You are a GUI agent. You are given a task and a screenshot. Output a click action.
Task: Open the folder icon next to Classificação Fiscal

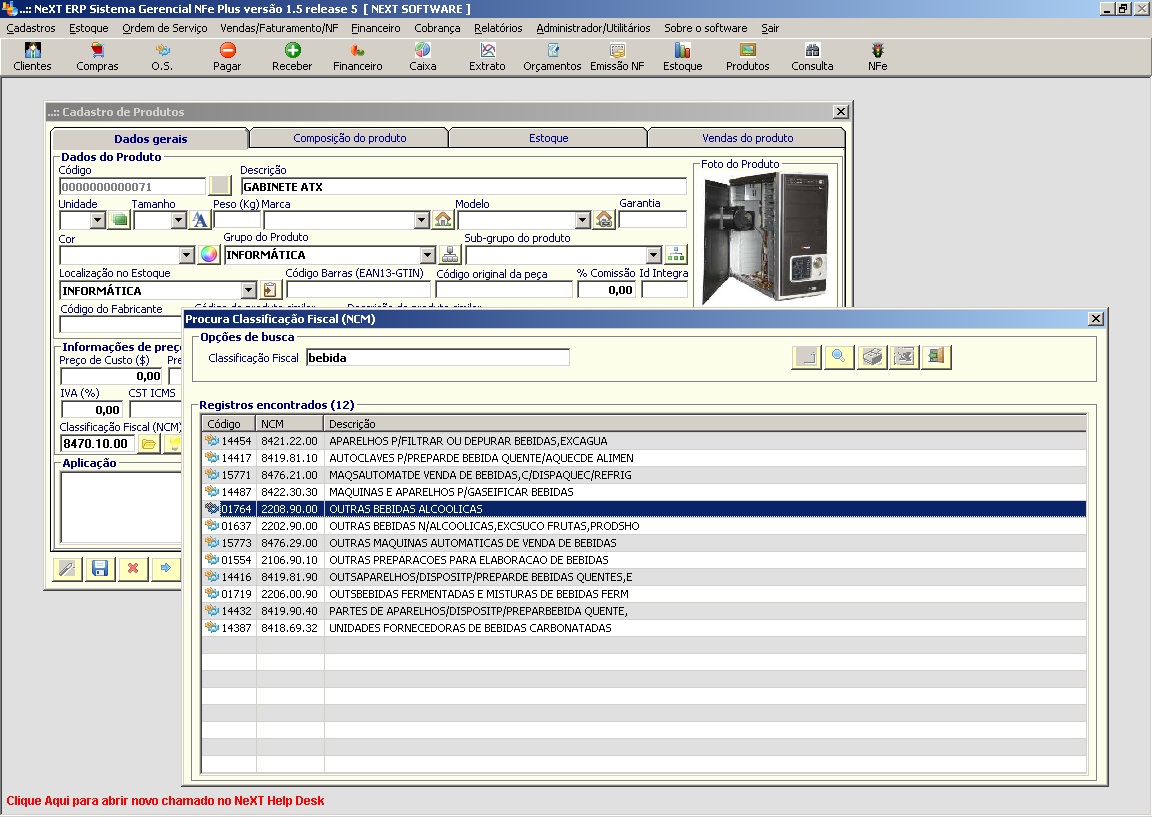pyautogui.click(x=146, y=442)
